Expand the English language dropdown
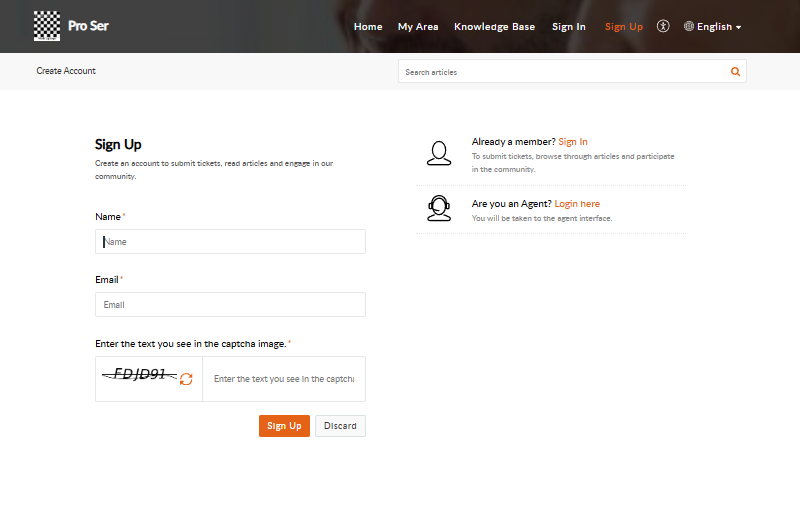Screen dimensions: 800x524 [713, 27]
